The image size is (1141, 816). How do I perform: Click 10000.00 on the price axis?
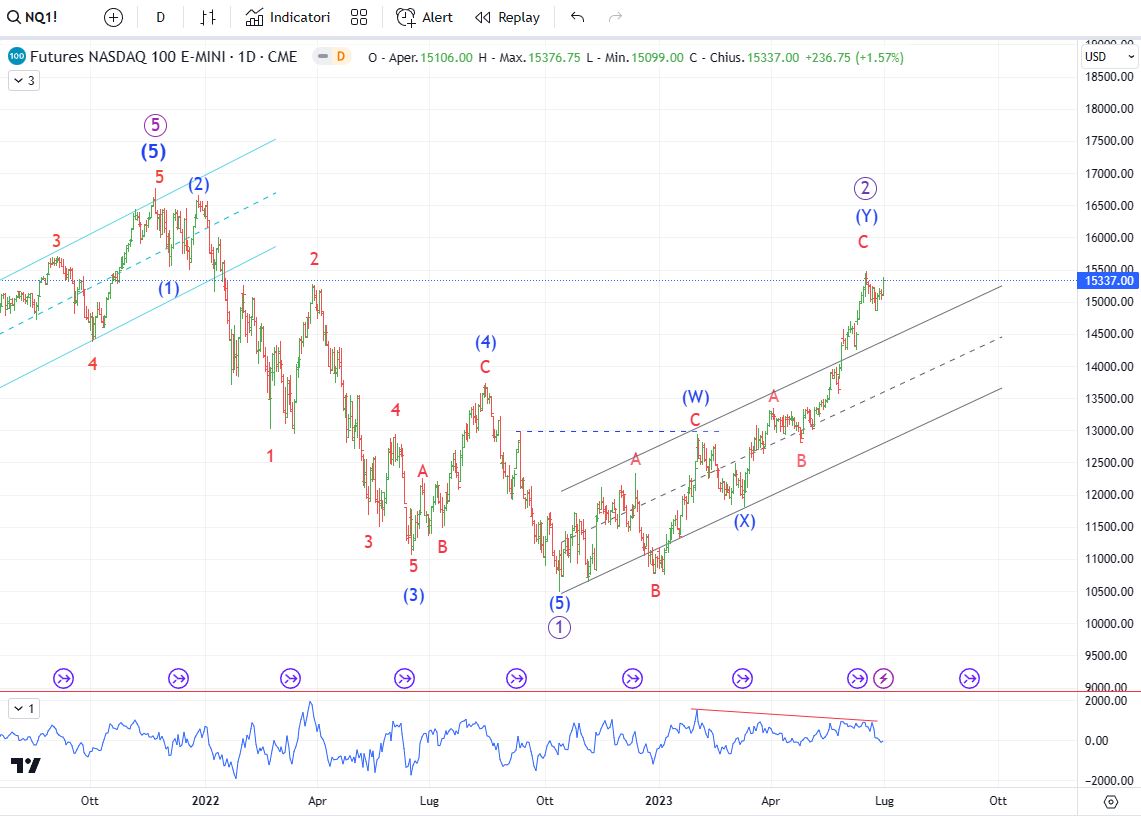click(x=1109, y=623)
